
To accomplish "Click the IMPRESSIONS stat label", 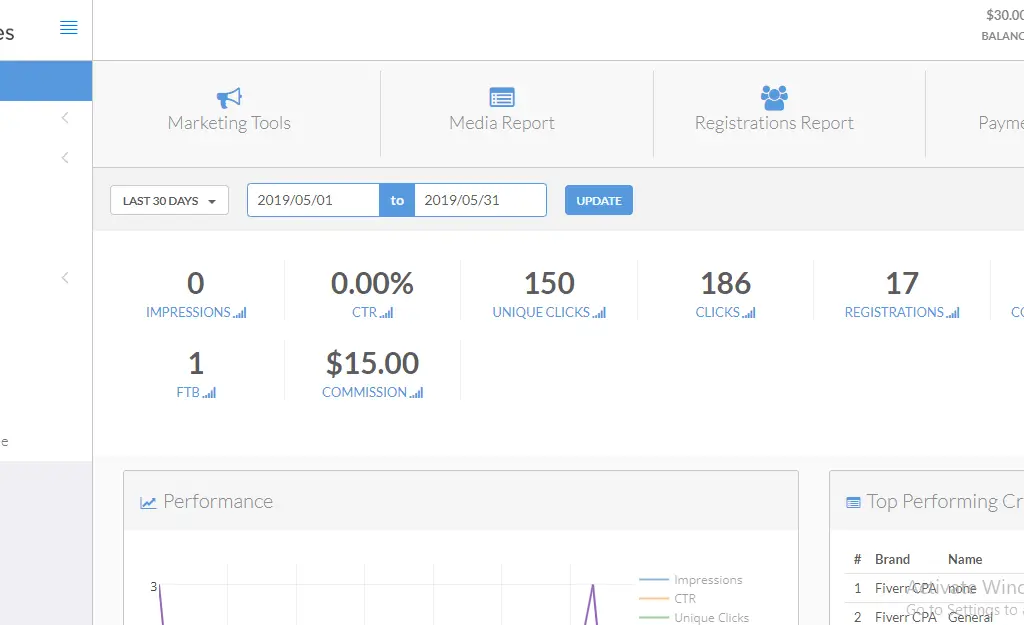I will (x=188, y=312).
